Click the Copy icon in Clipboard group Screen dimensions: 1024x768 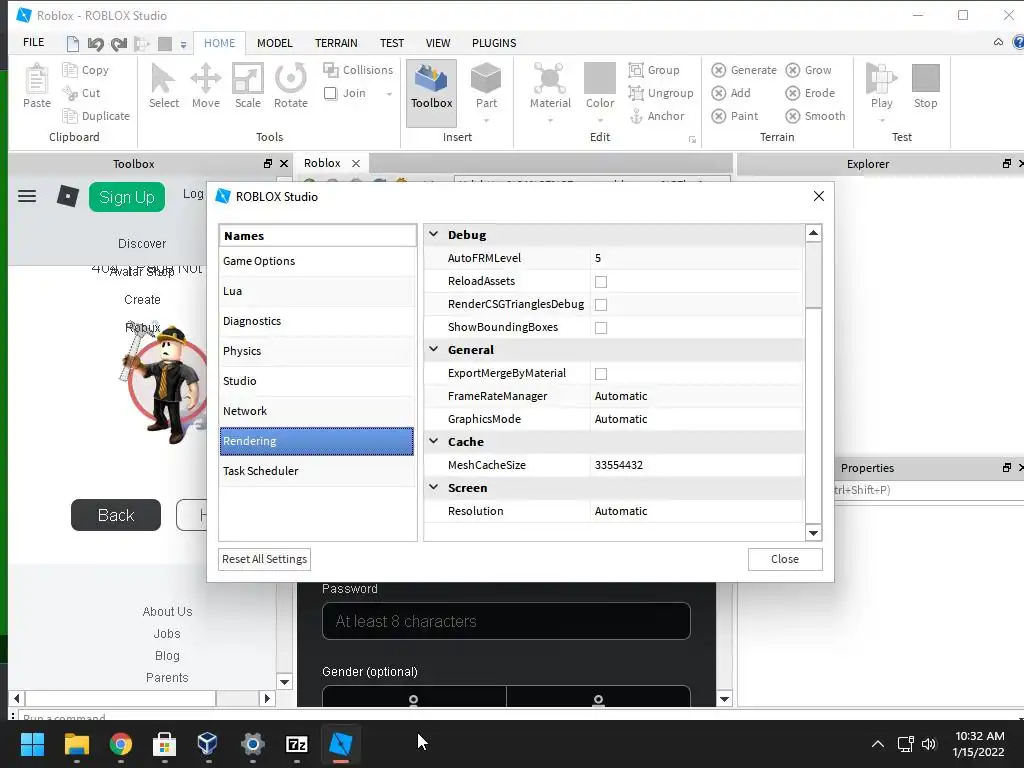pos(69,69)
